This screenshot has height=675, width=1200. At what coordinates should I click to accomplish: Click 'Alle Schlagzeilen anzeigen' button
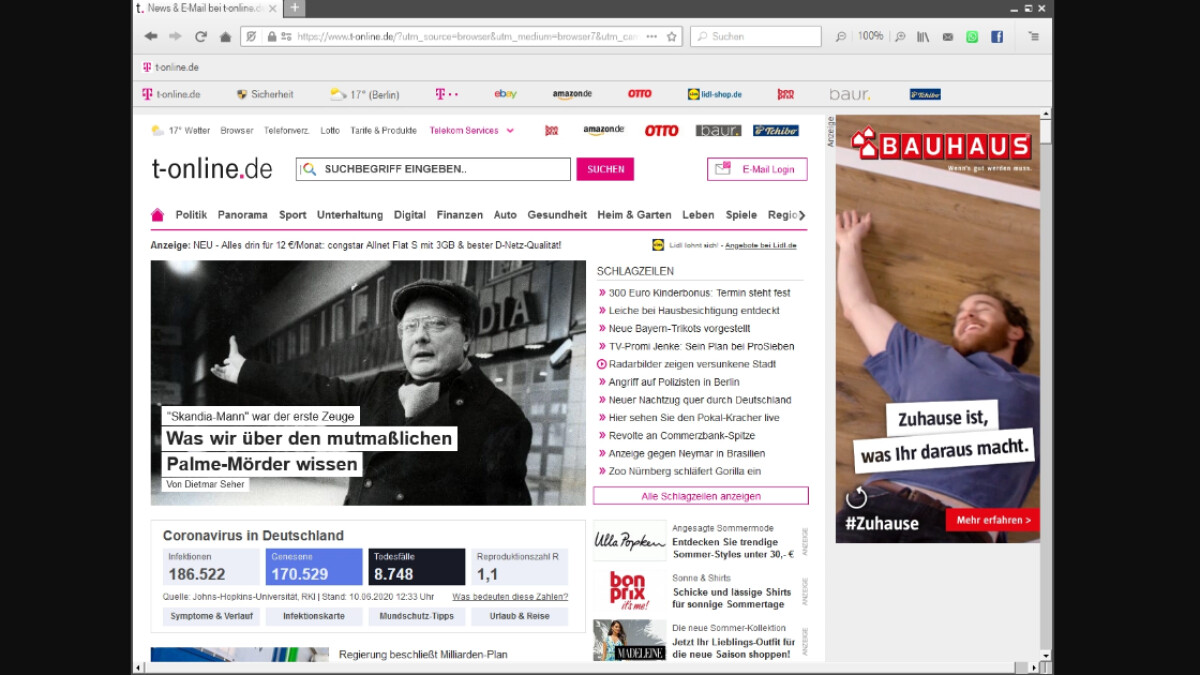pos(701,496)
